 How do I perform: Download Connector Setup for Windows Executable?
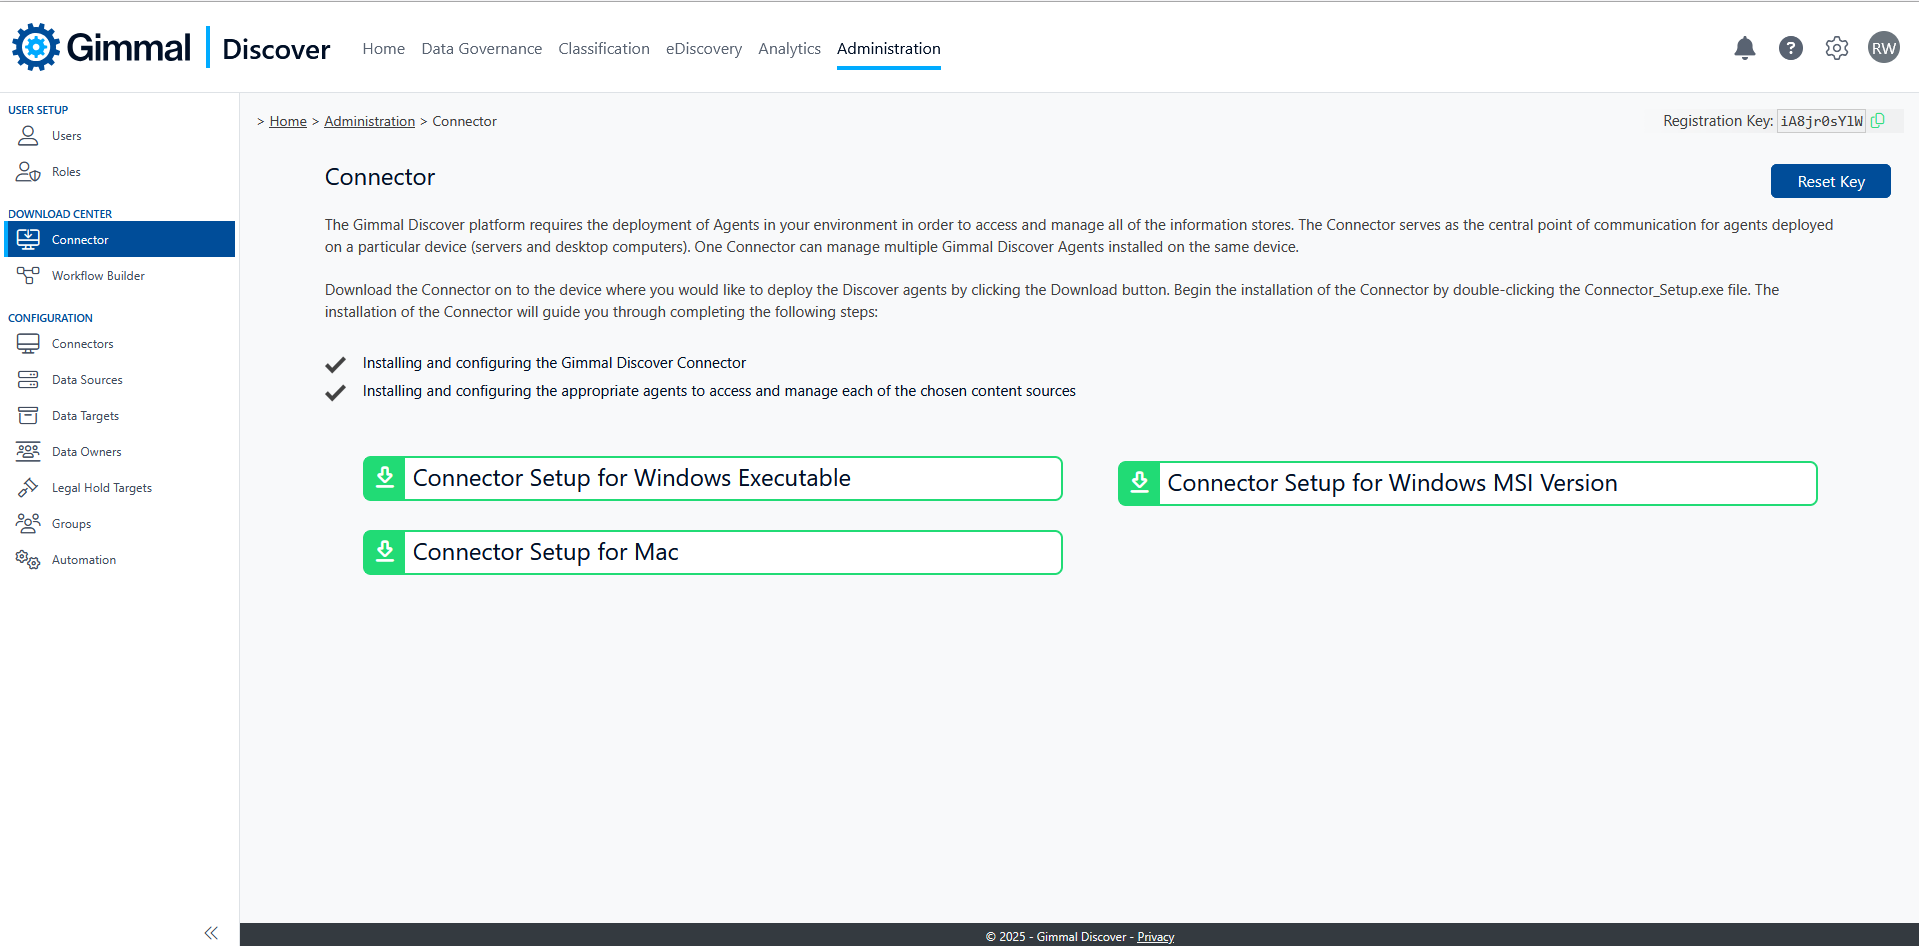click(x=712, y=479)
